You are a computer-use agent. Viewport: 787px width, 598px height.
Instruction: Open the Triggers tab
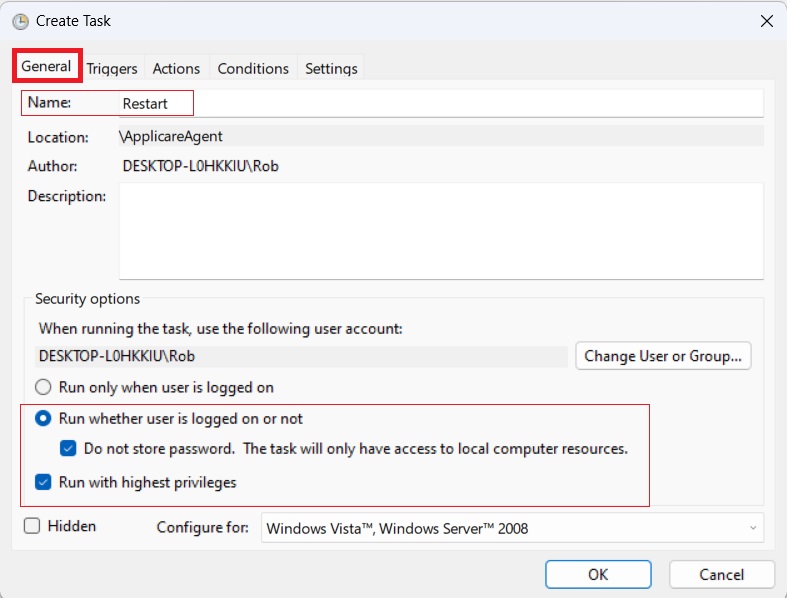(x=112, y=69)
